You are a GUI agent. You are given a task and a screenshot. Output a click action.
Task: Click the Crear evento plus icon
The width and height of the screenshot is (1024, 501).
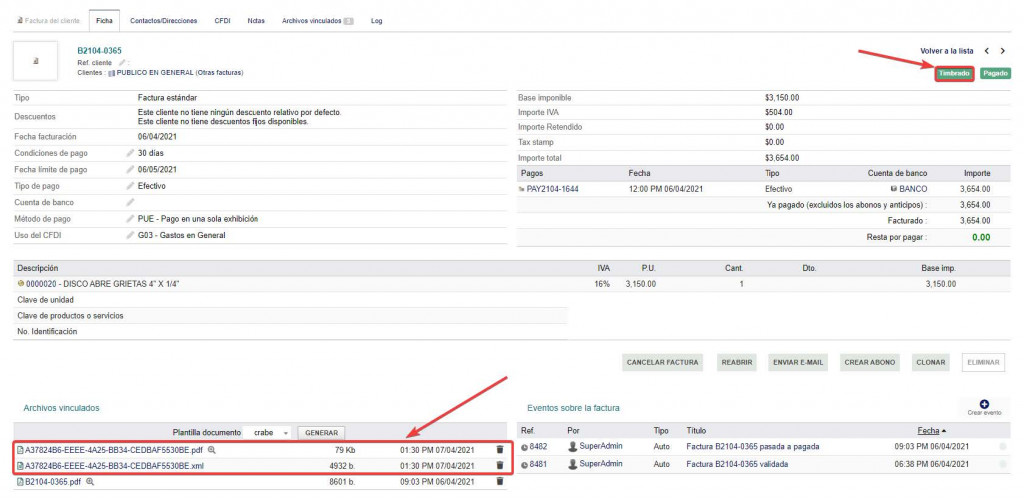point(983,403)
